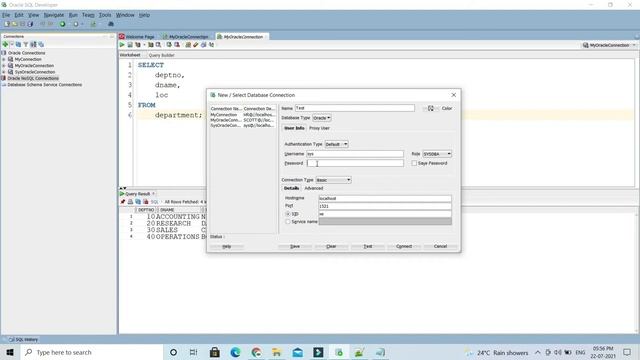Click the MyConnection database icon in tree
Image resolution: width=640 pixels, height=360 pixels.
[x=11, y=59]
